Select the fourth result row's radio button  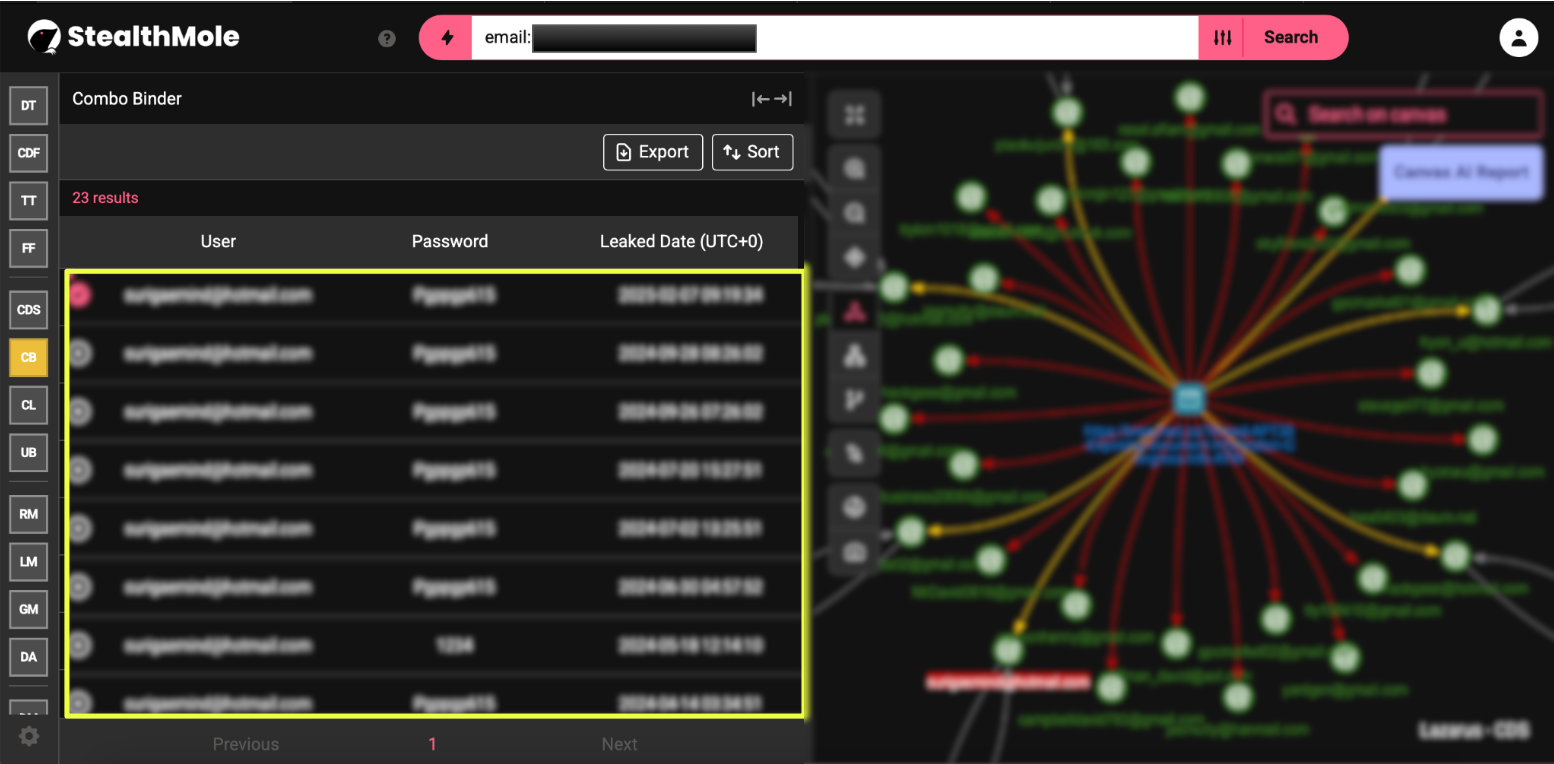coord(79,469)
